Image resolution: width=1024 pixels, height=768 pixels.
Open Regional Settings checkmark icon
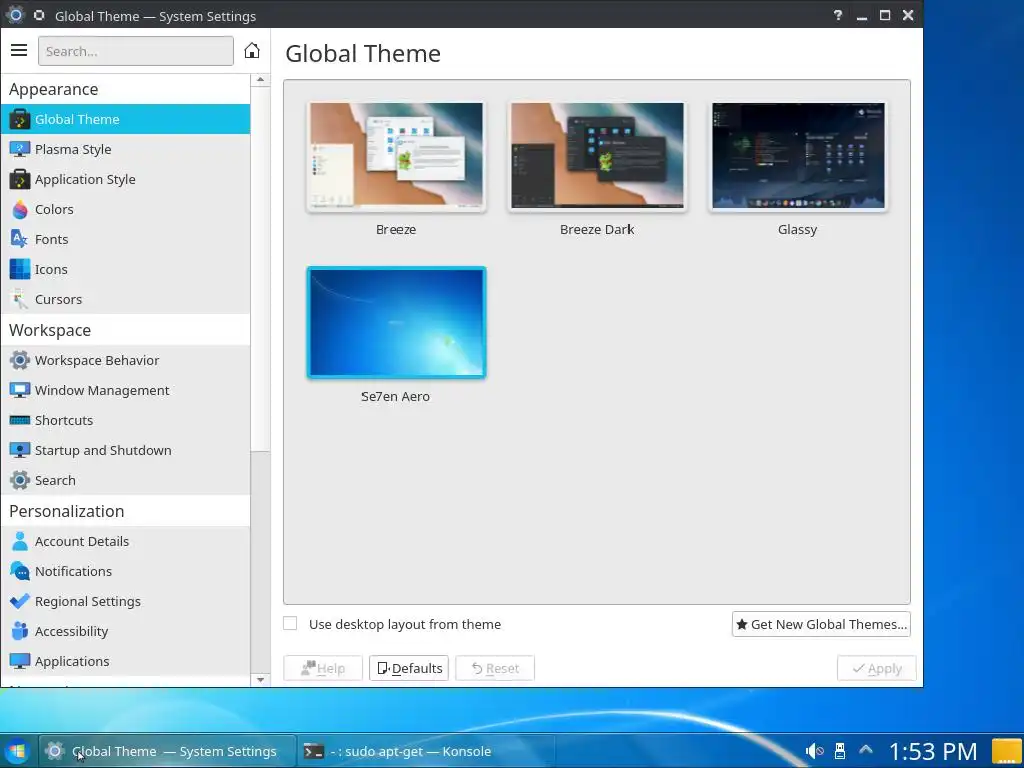[x=20, y=601]
